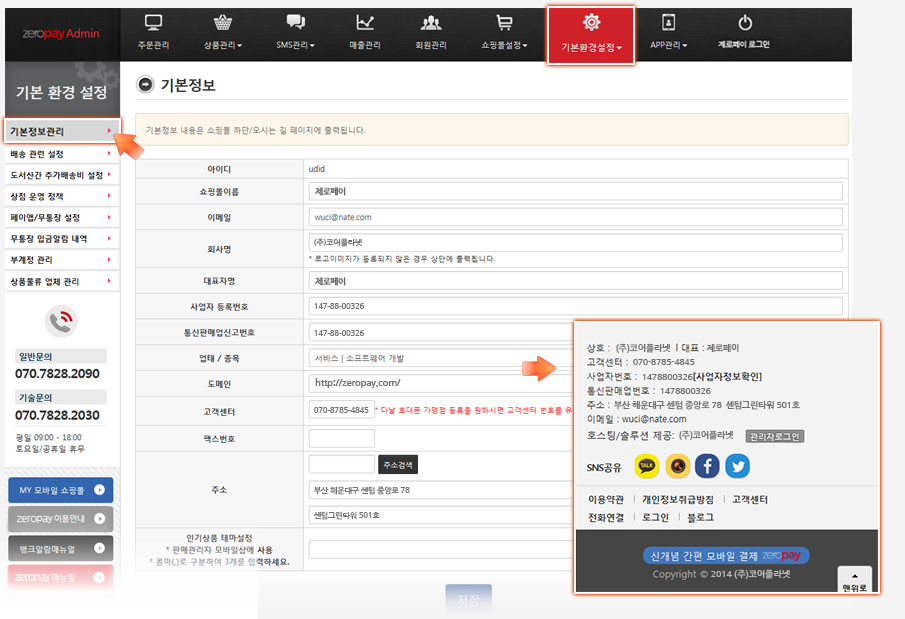Open 페이앱/무통장 설정 in sidebar
Viewport: 905px width, 619px height.
coord(62,218)
